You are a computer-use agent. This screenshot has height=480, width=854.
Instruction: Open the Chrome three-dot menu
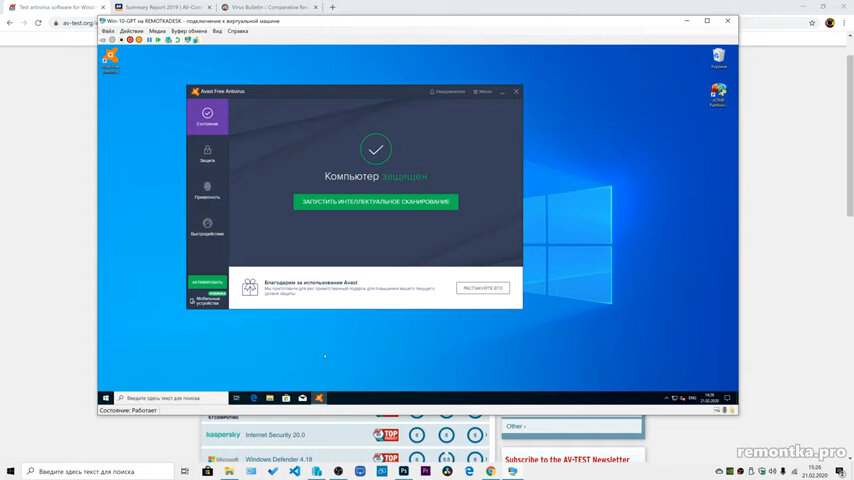pyautogui.click(x=844, y=23)
